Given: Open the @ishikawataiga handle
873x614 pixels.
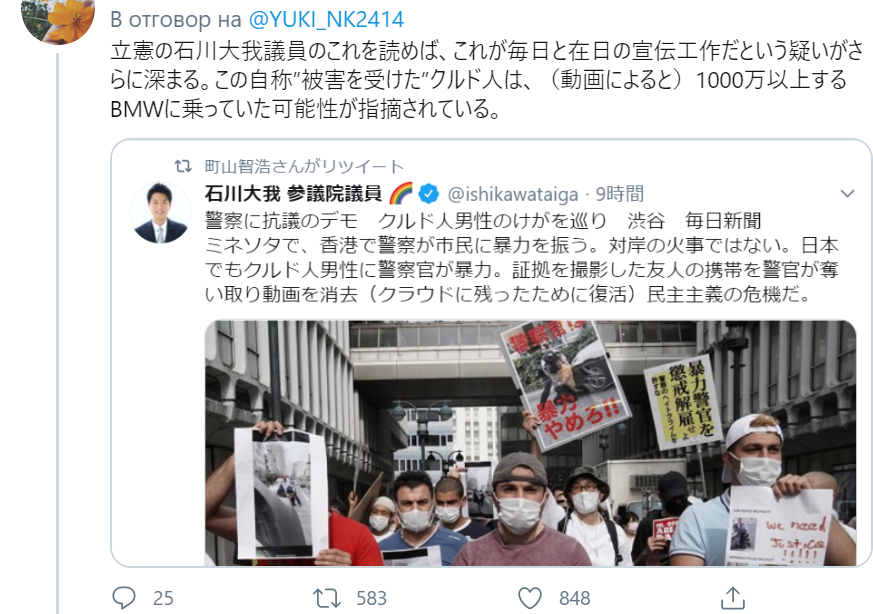Looking at the screenshot, I should click(x=513, y=194).
